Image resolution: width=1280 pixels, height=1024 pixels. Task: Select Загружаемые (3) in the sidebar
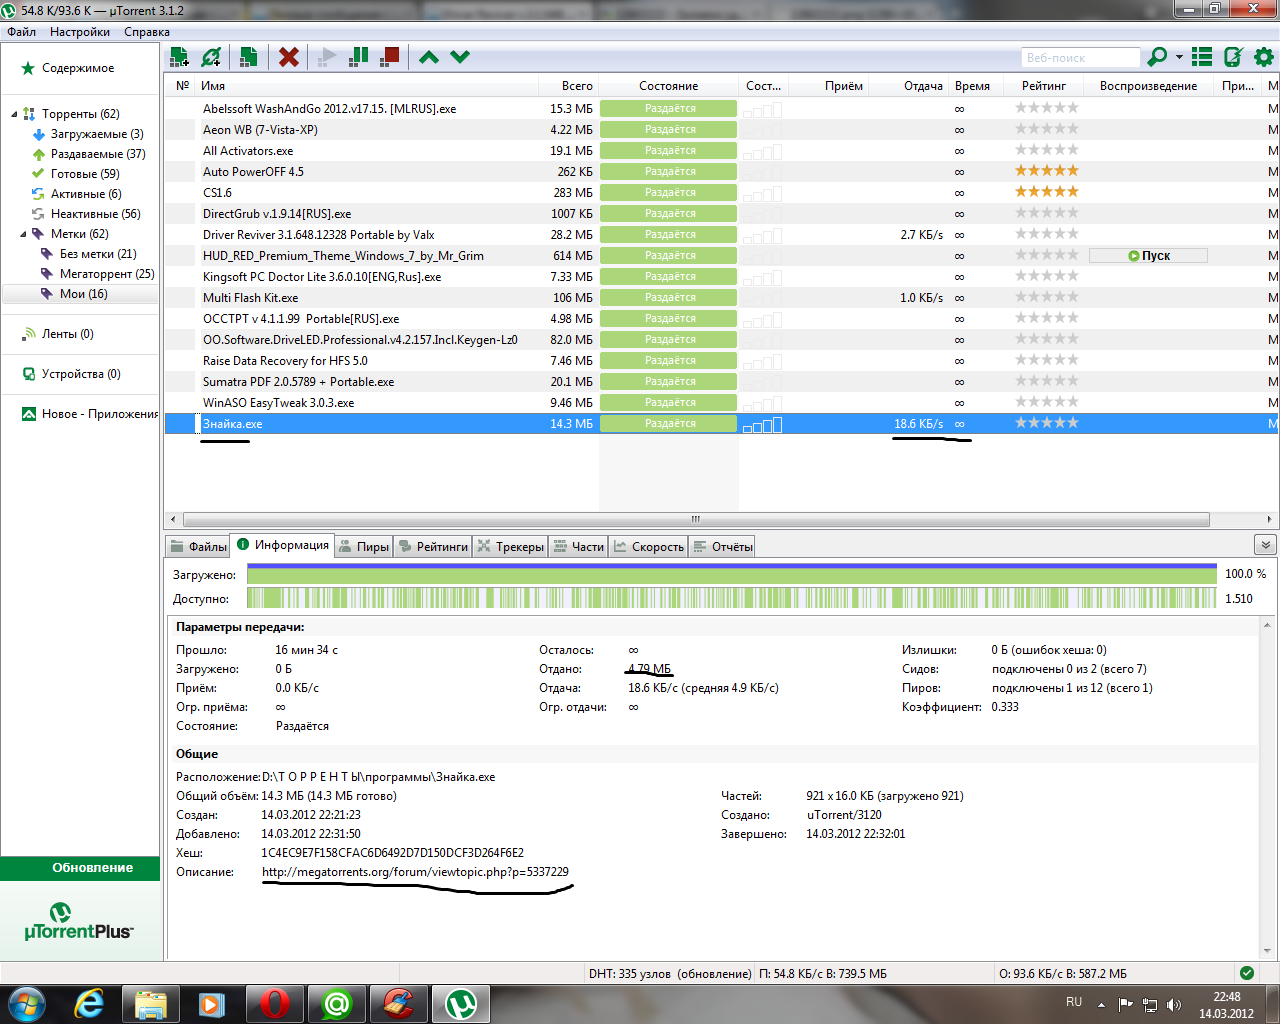coord(97,134)
